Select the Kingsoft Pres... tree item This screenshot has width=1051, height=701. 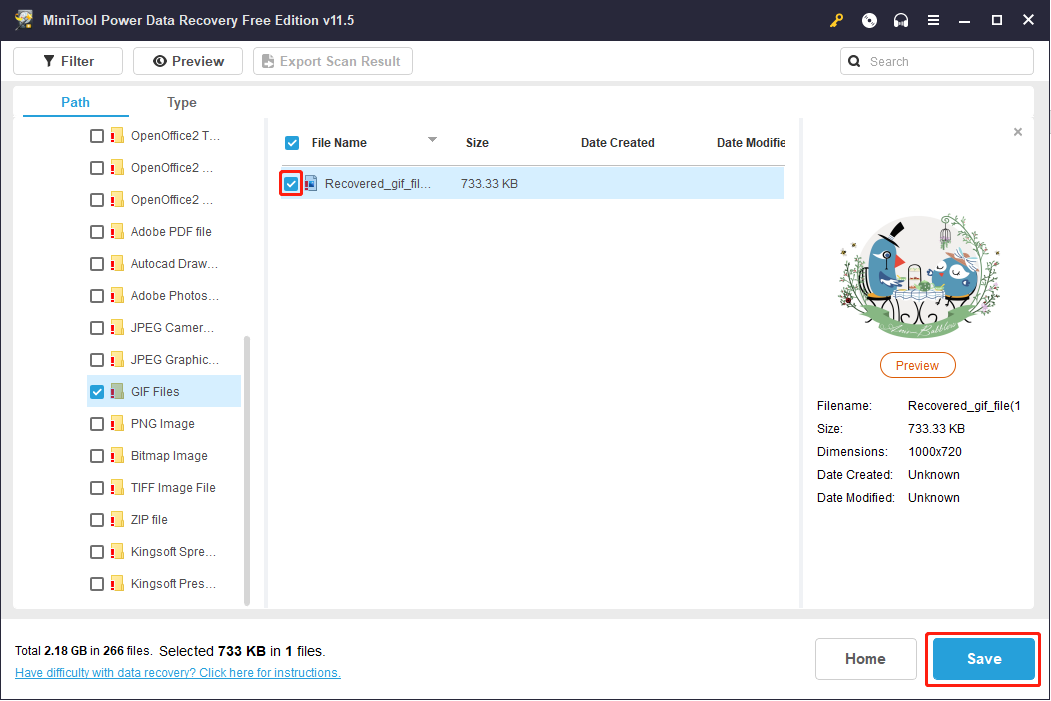click(173, 584)
